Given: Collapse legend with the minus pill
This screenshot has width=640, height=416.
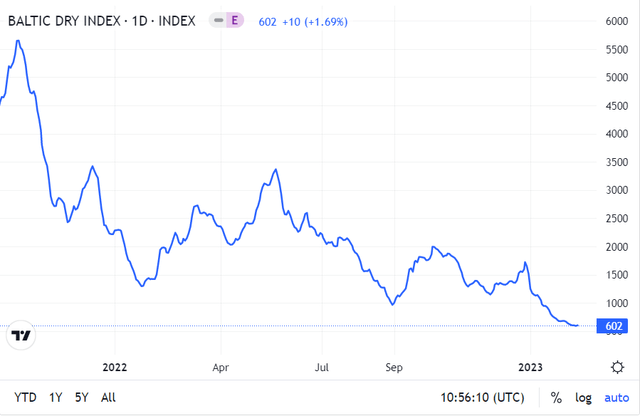Looking at the screenshot, I should tap(219, 20).
